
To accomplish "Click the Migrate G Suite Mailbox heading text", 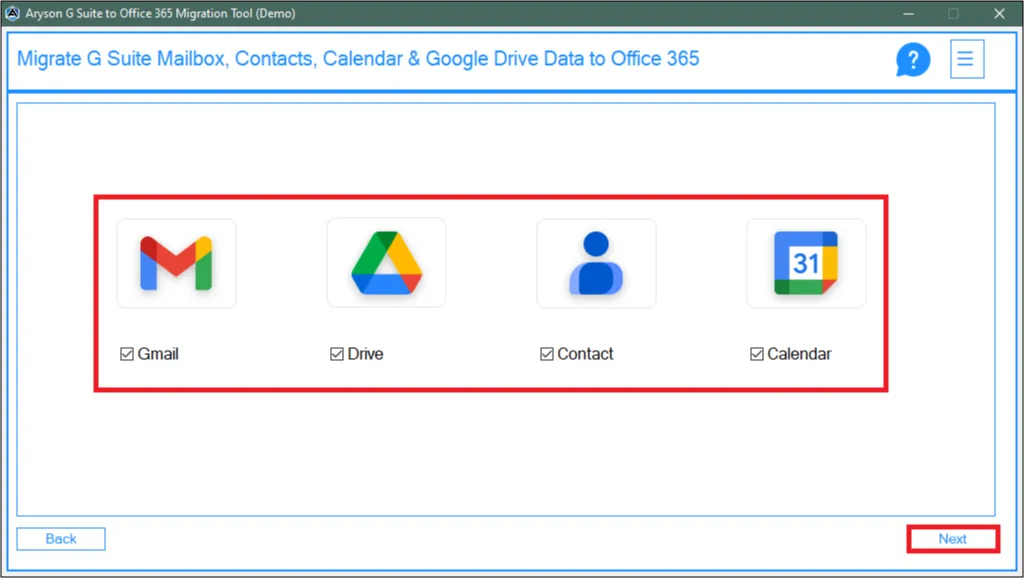I will pos(358,59).
